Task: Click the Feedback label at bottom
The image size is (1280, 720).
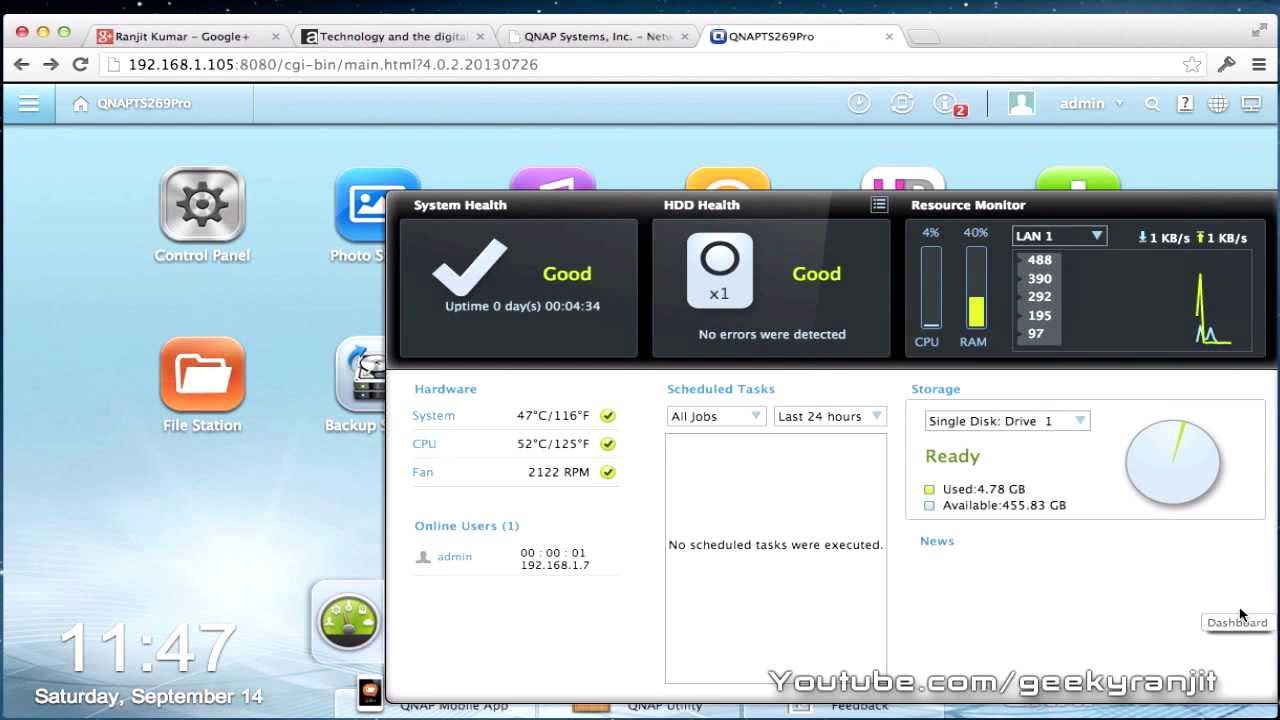Action: point(859,706)
